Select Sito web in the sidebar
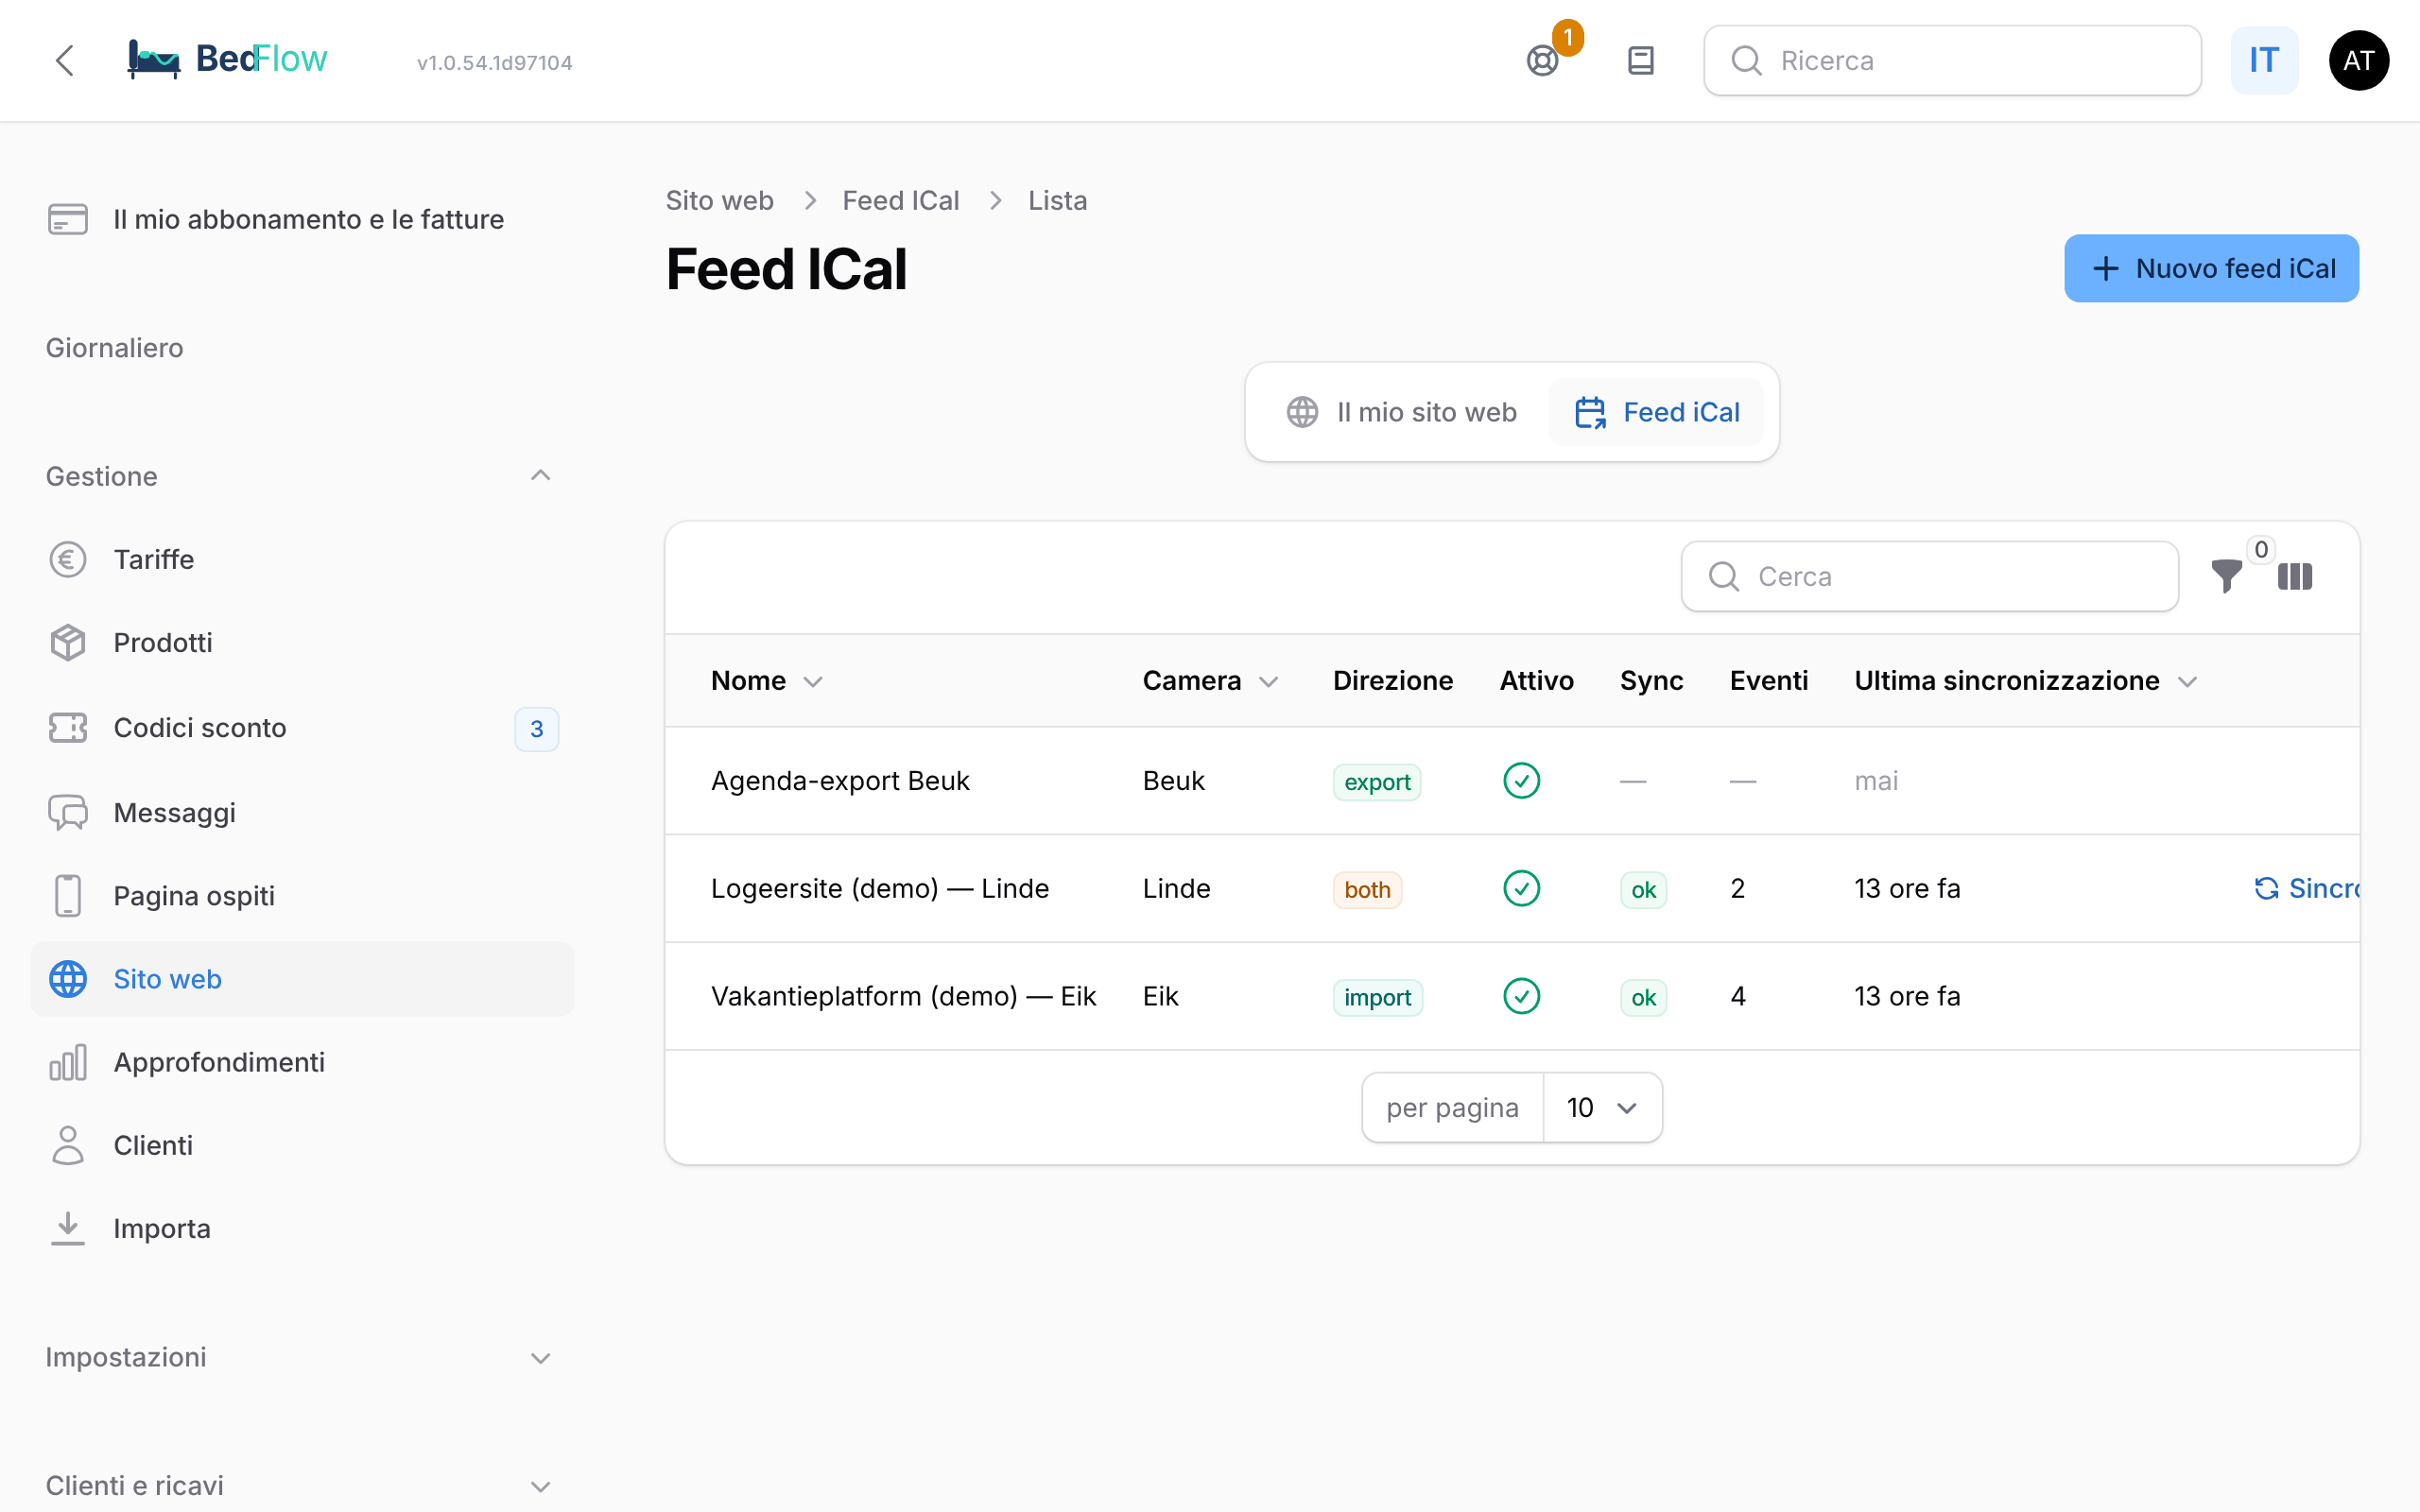The width and height of the screenshot is (2420, 1512). tap(302, 979)
